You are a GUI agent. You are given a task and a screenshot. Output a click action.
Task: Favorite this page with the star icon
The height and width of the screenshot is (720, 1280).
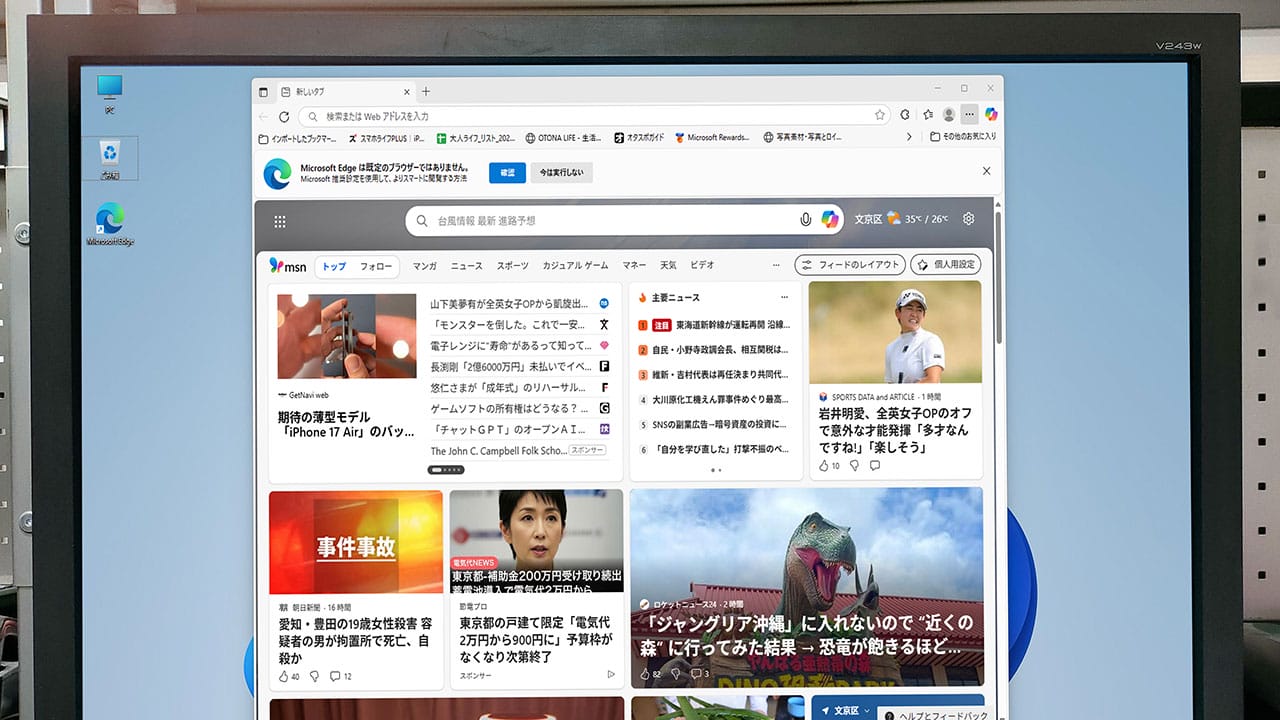tap(880, 116)
